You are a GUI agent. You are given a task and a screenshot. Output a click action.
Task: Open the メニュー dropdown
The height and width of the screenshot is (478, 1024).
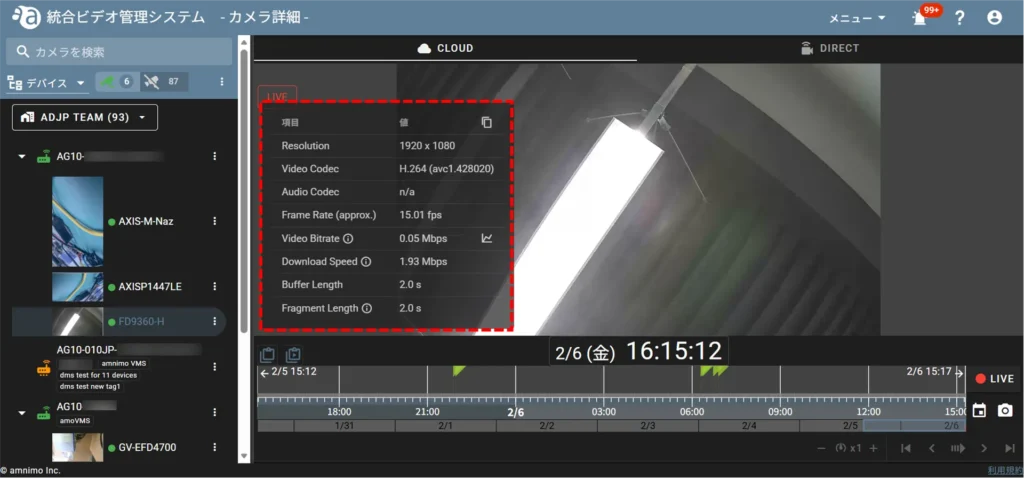[857, 18]
